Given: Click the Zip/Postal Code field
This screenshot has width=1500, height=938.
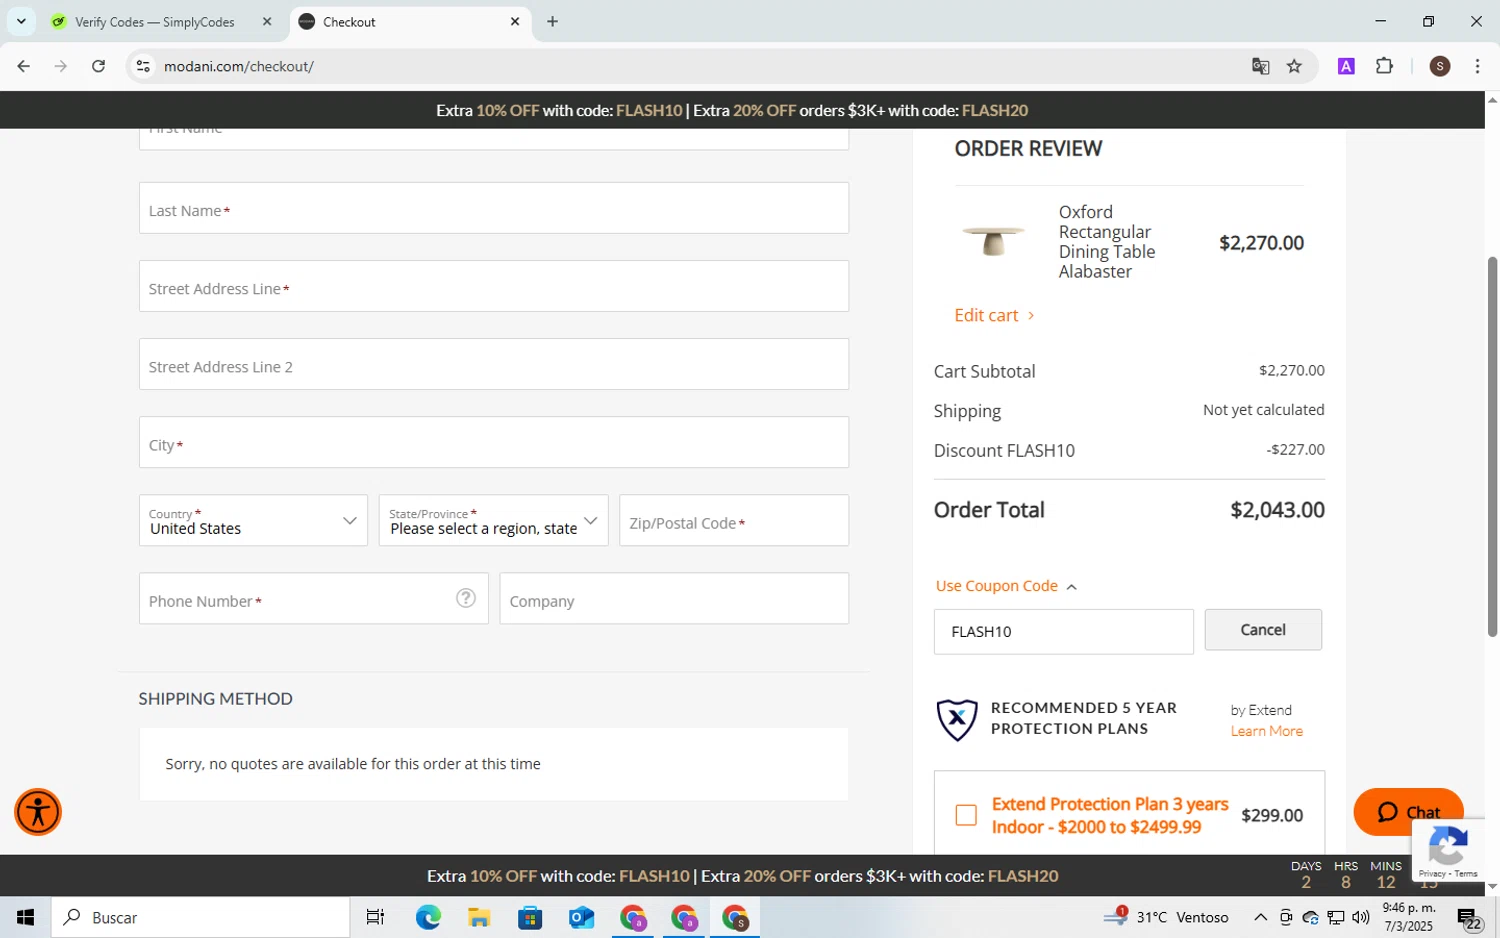Looking at the screenshot, I should point(734,520).
